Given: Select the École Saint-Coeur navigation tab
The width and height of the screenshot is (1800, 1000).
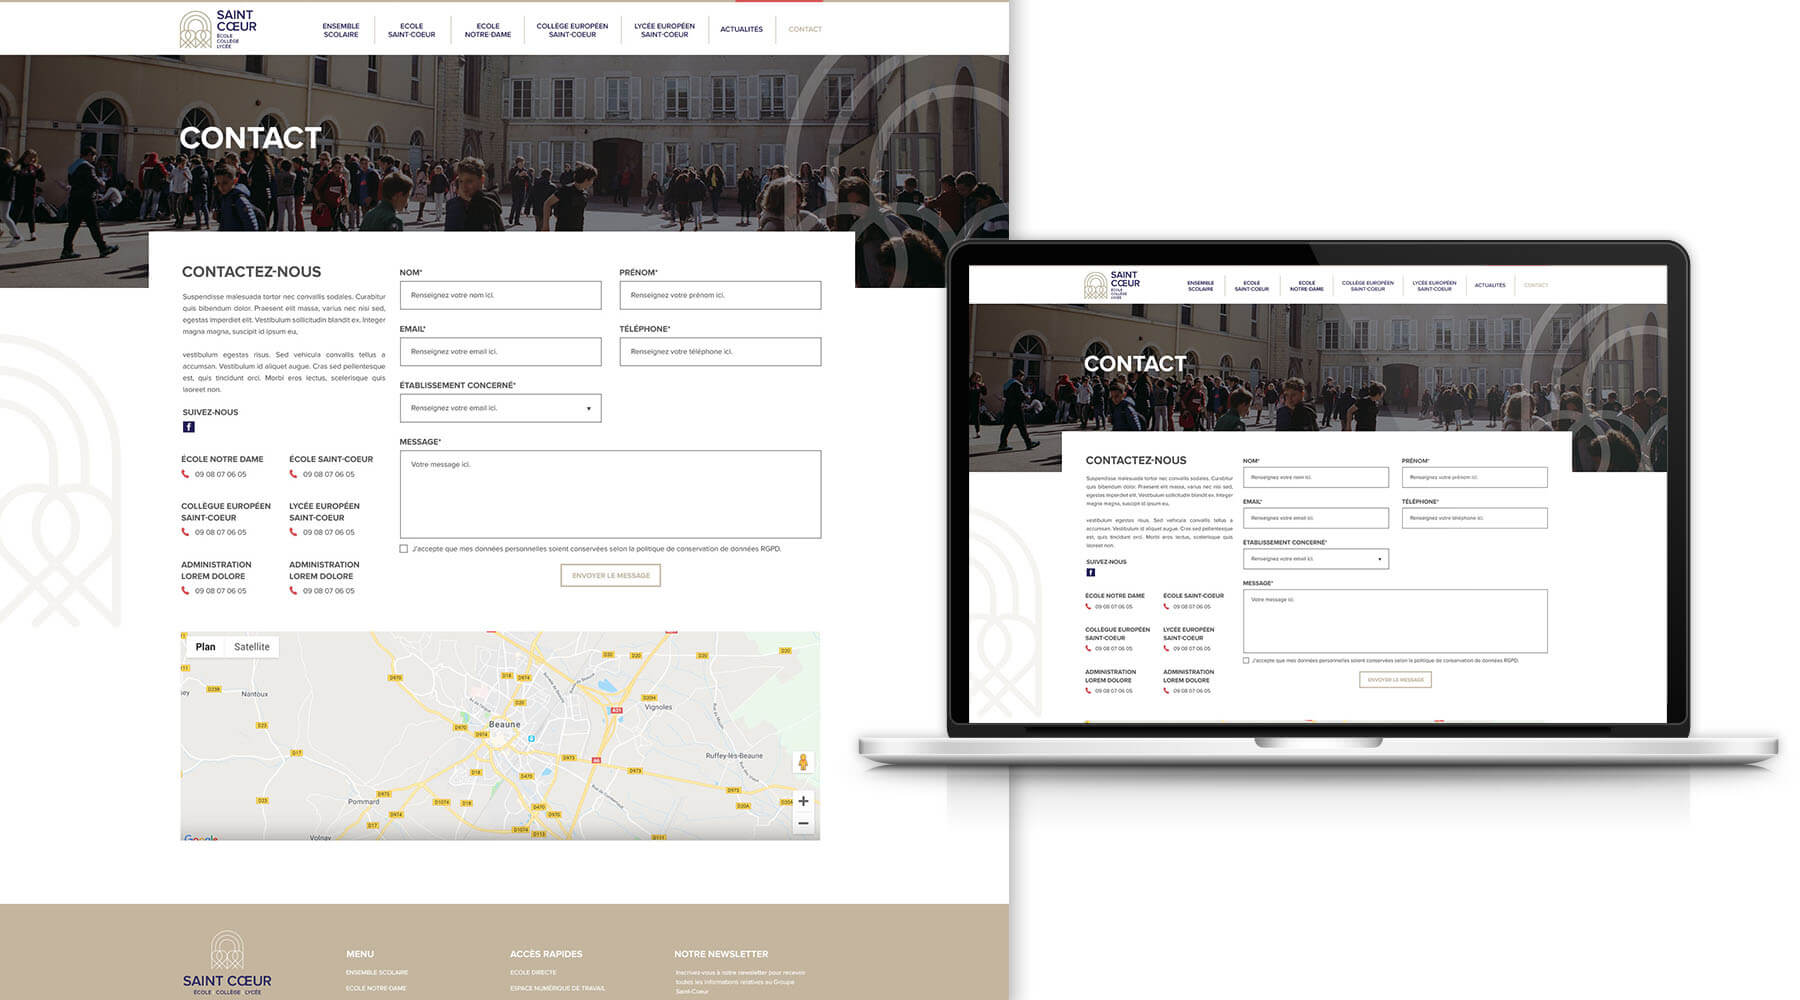Looking at the screenshot, I should click(412, 29).
